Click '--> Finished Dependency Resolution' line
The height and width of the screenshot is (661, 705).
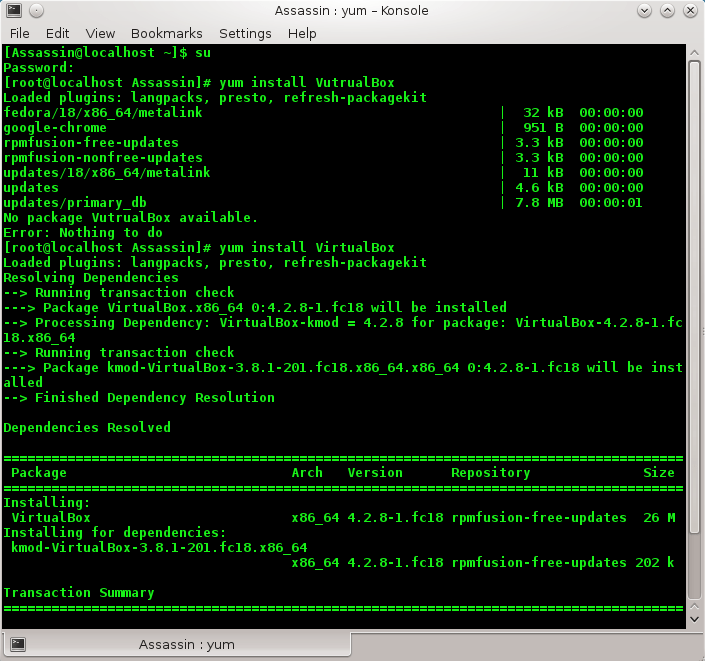pos(138,397)
